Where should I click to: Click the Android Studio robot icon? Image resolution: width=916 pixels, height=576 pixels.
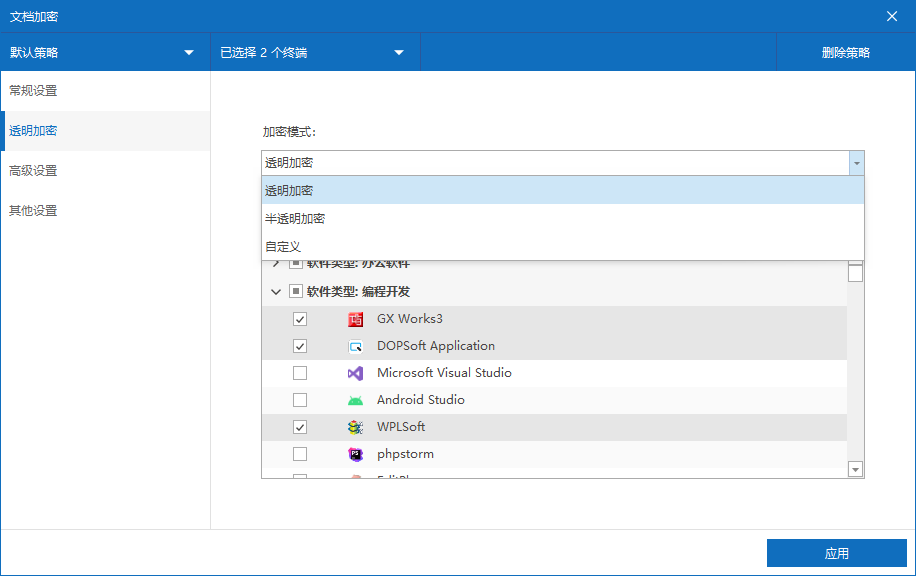pos(355,400)
